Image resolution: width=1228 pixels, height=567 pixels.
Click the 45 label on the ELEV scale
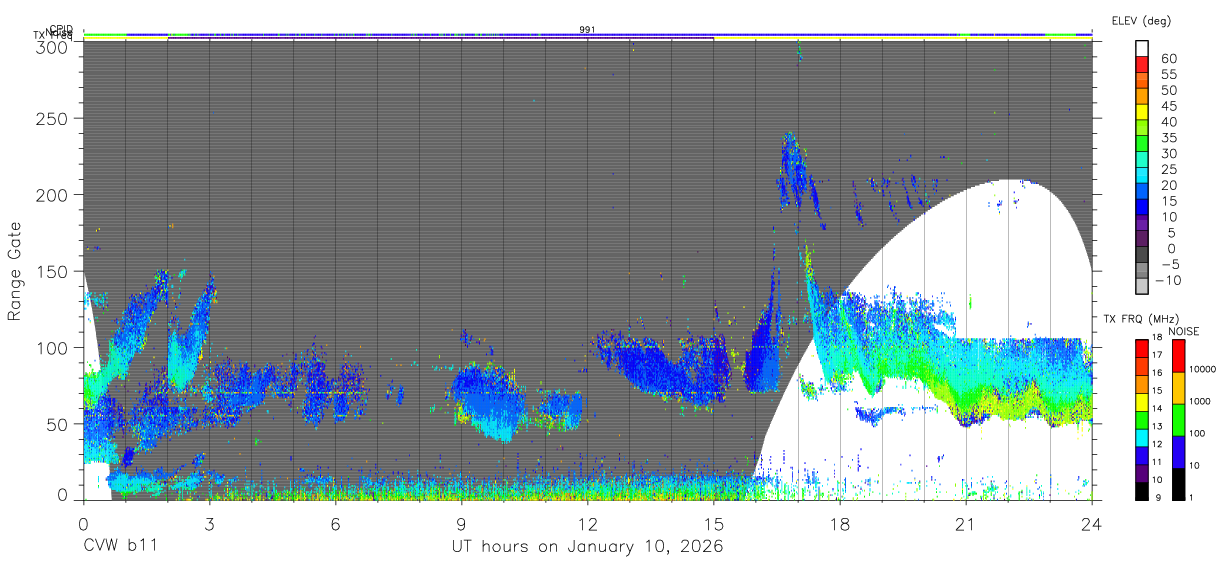(x=1168, y=106)
